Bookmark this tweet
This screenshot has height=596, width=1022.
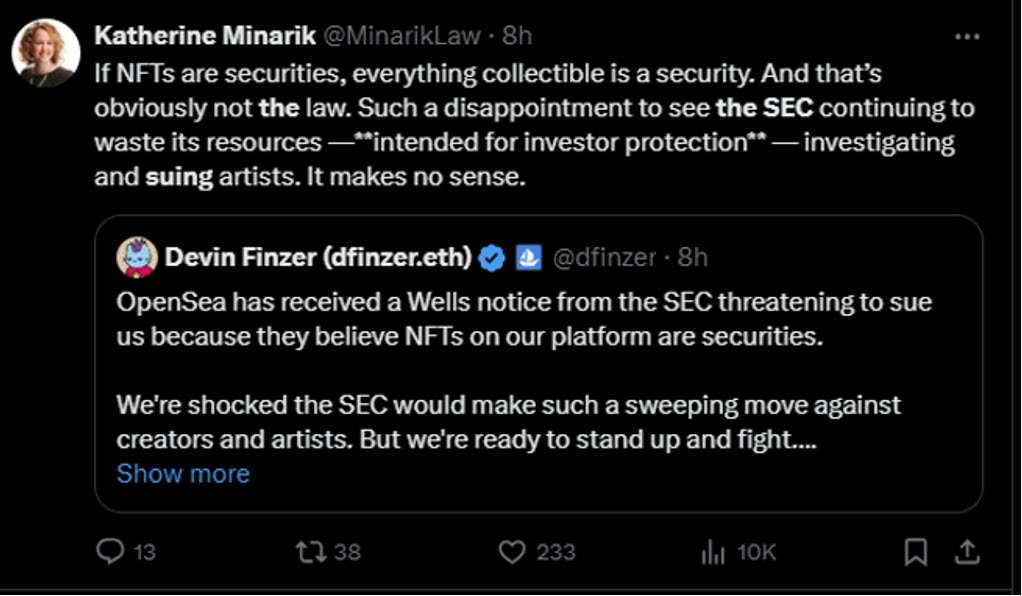click(915, 551)
